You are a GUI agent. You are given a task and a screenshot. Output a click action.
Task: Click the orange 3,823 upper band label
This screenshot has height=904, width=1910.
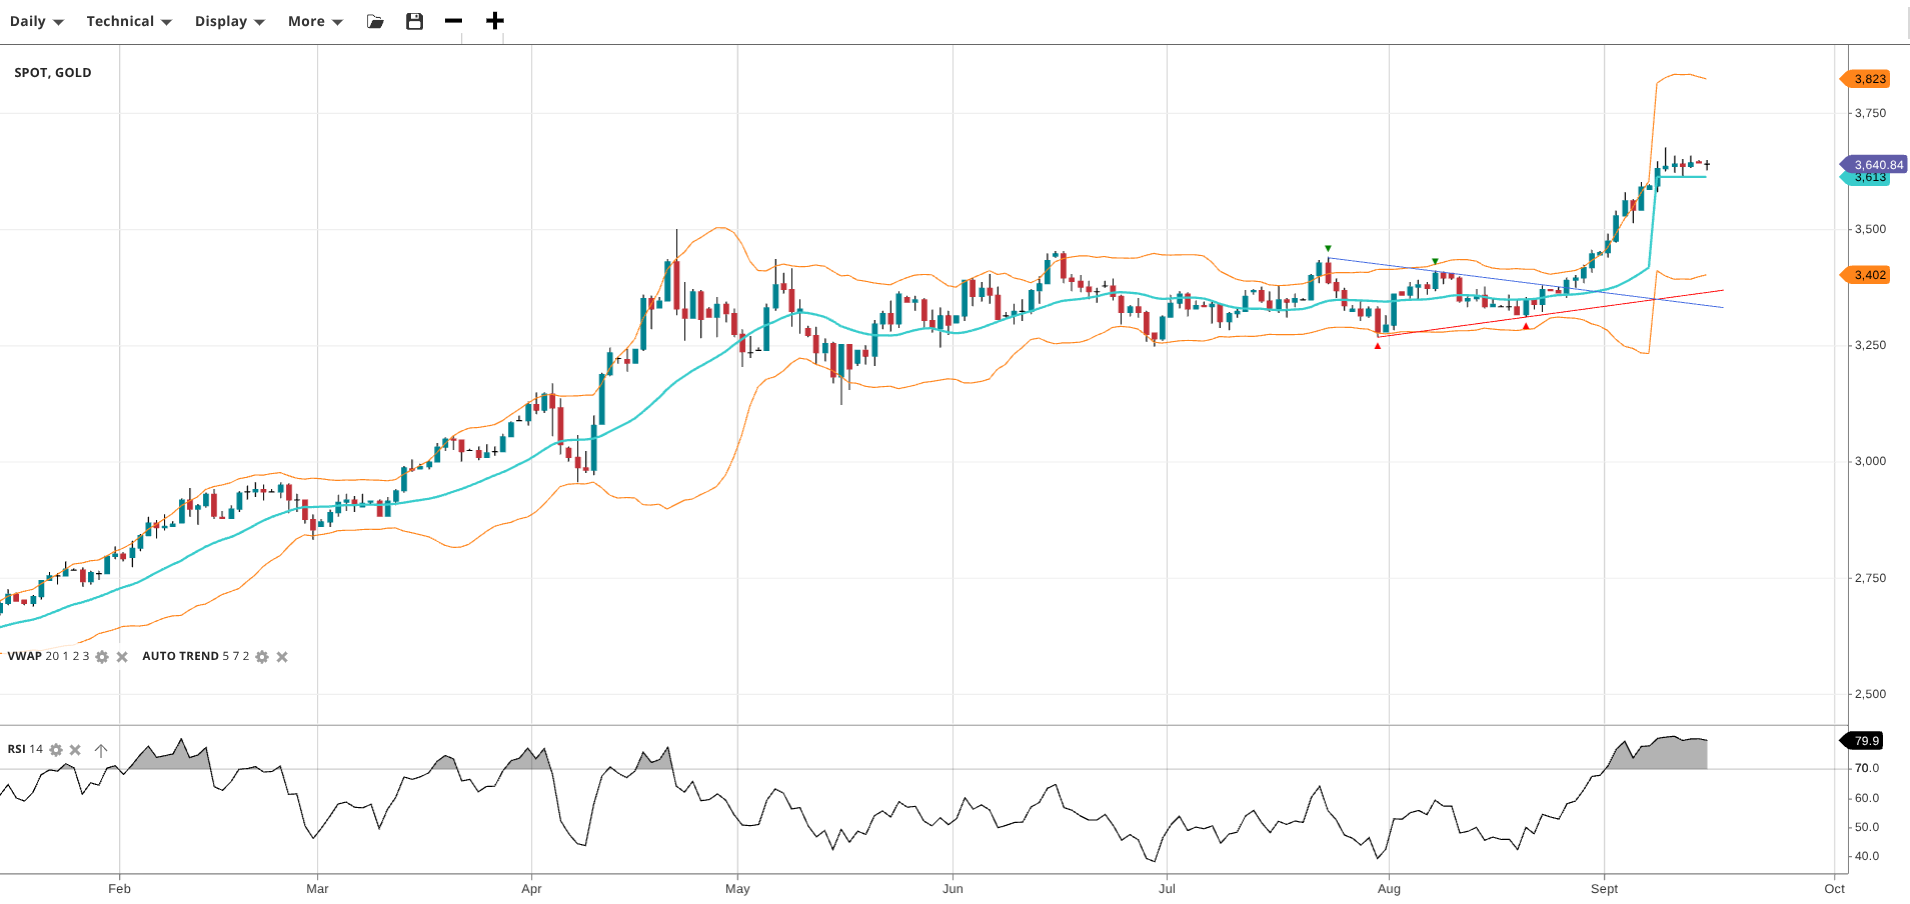1868,79
